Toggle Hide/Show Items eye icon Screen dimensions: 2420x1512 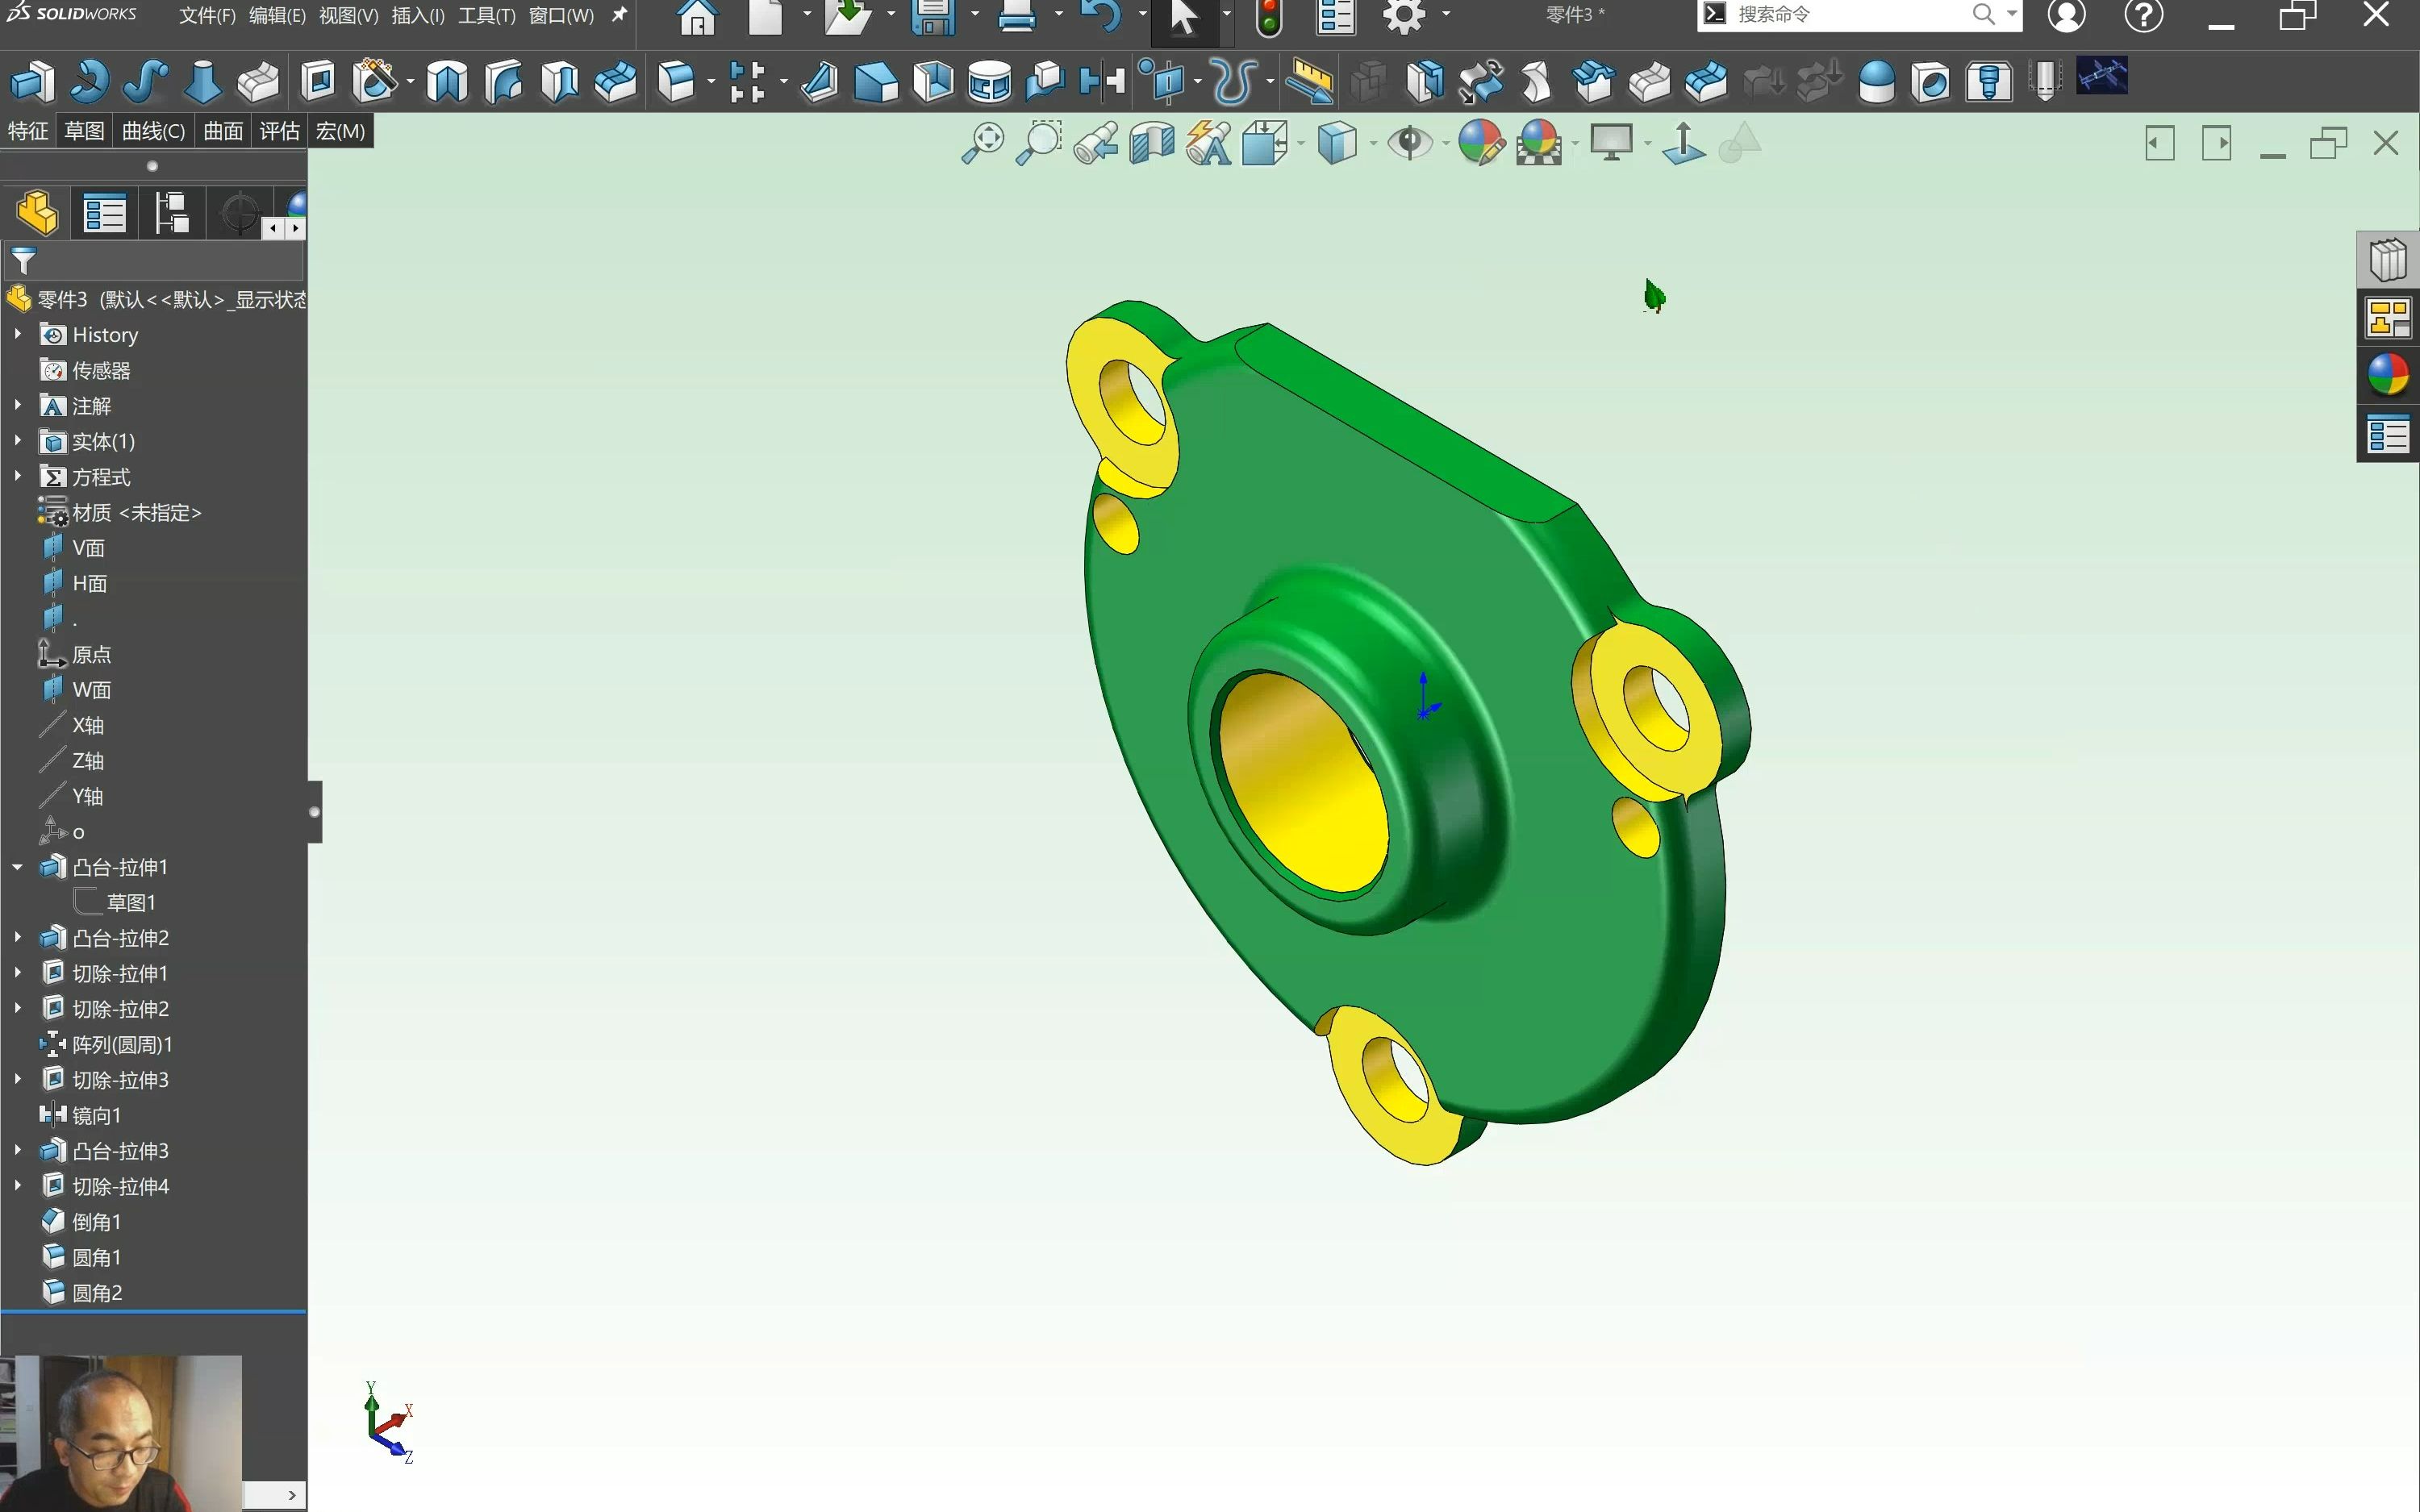(x=1410, y=143)
